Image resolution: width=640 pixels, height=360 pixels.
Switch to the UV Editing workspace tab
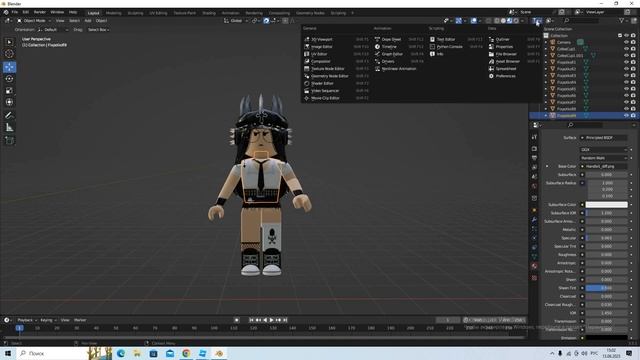(x=158, y=13)
